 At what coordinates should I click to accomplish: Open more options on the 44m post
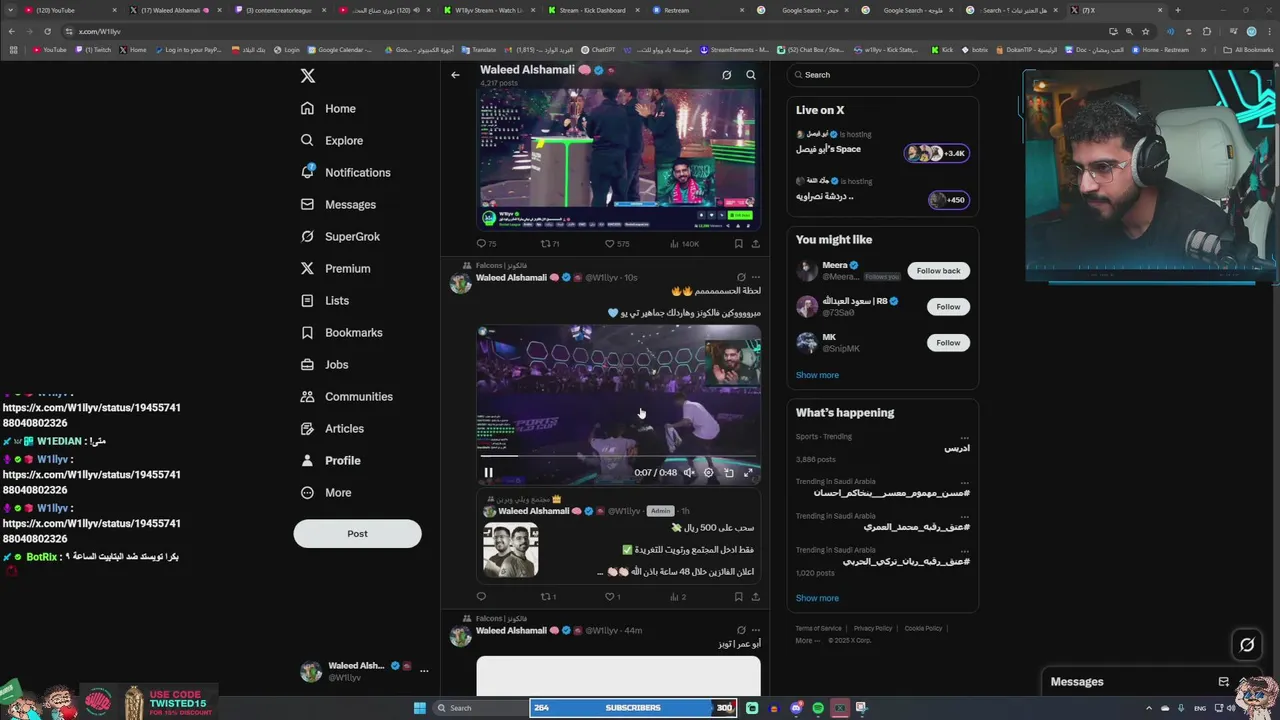point(756,630)
